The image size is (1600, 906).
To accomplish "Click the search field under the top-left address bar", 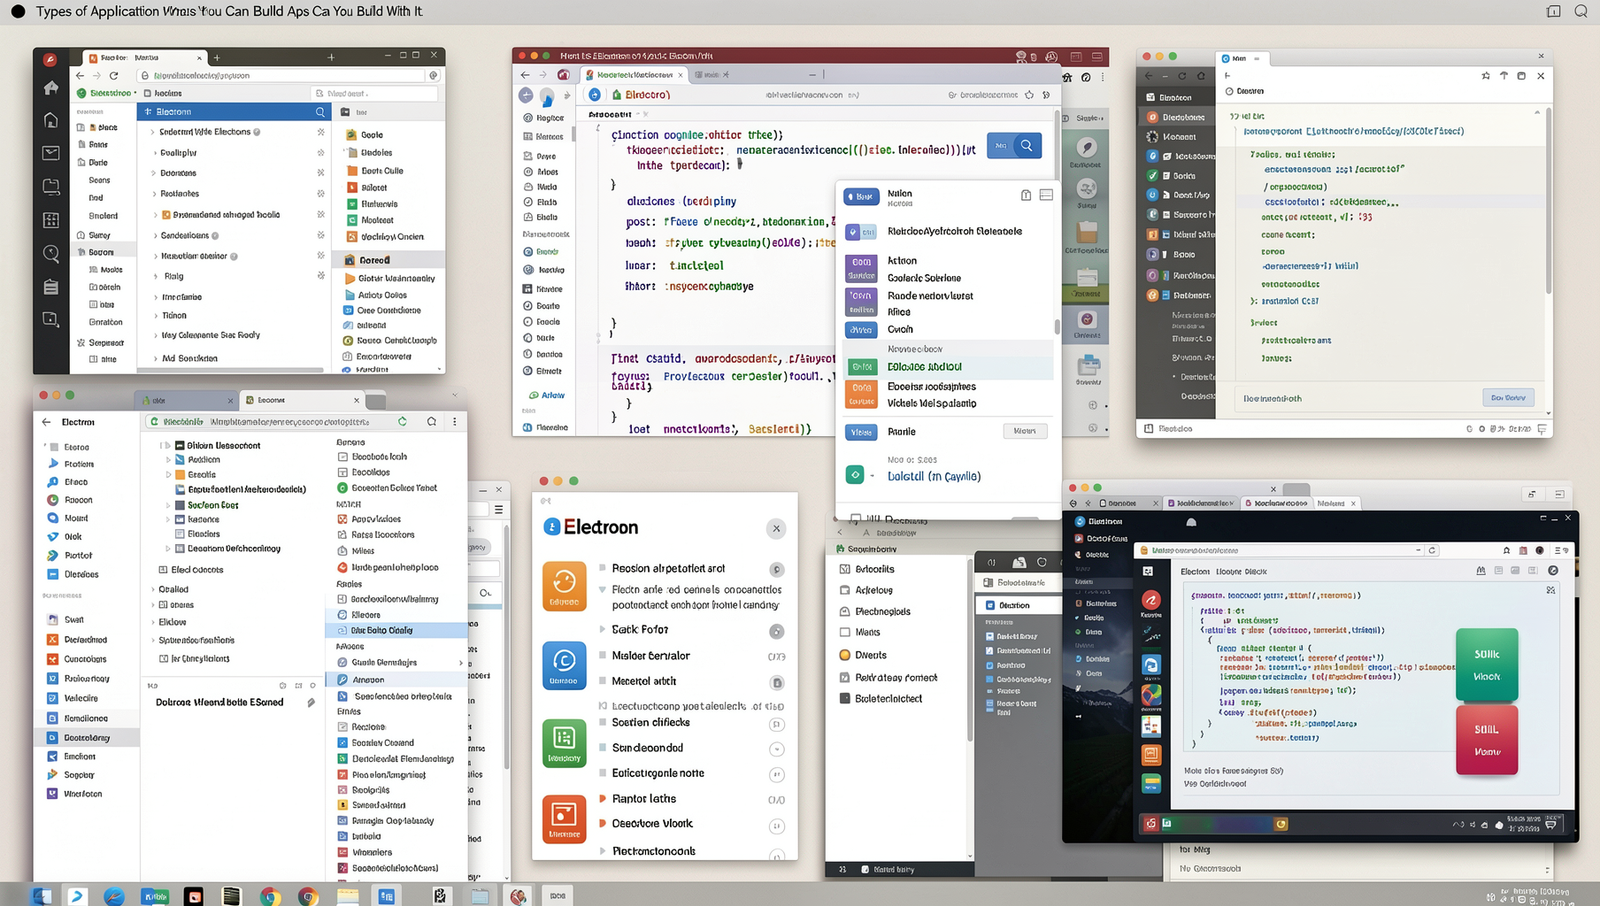I will [372, 93].
